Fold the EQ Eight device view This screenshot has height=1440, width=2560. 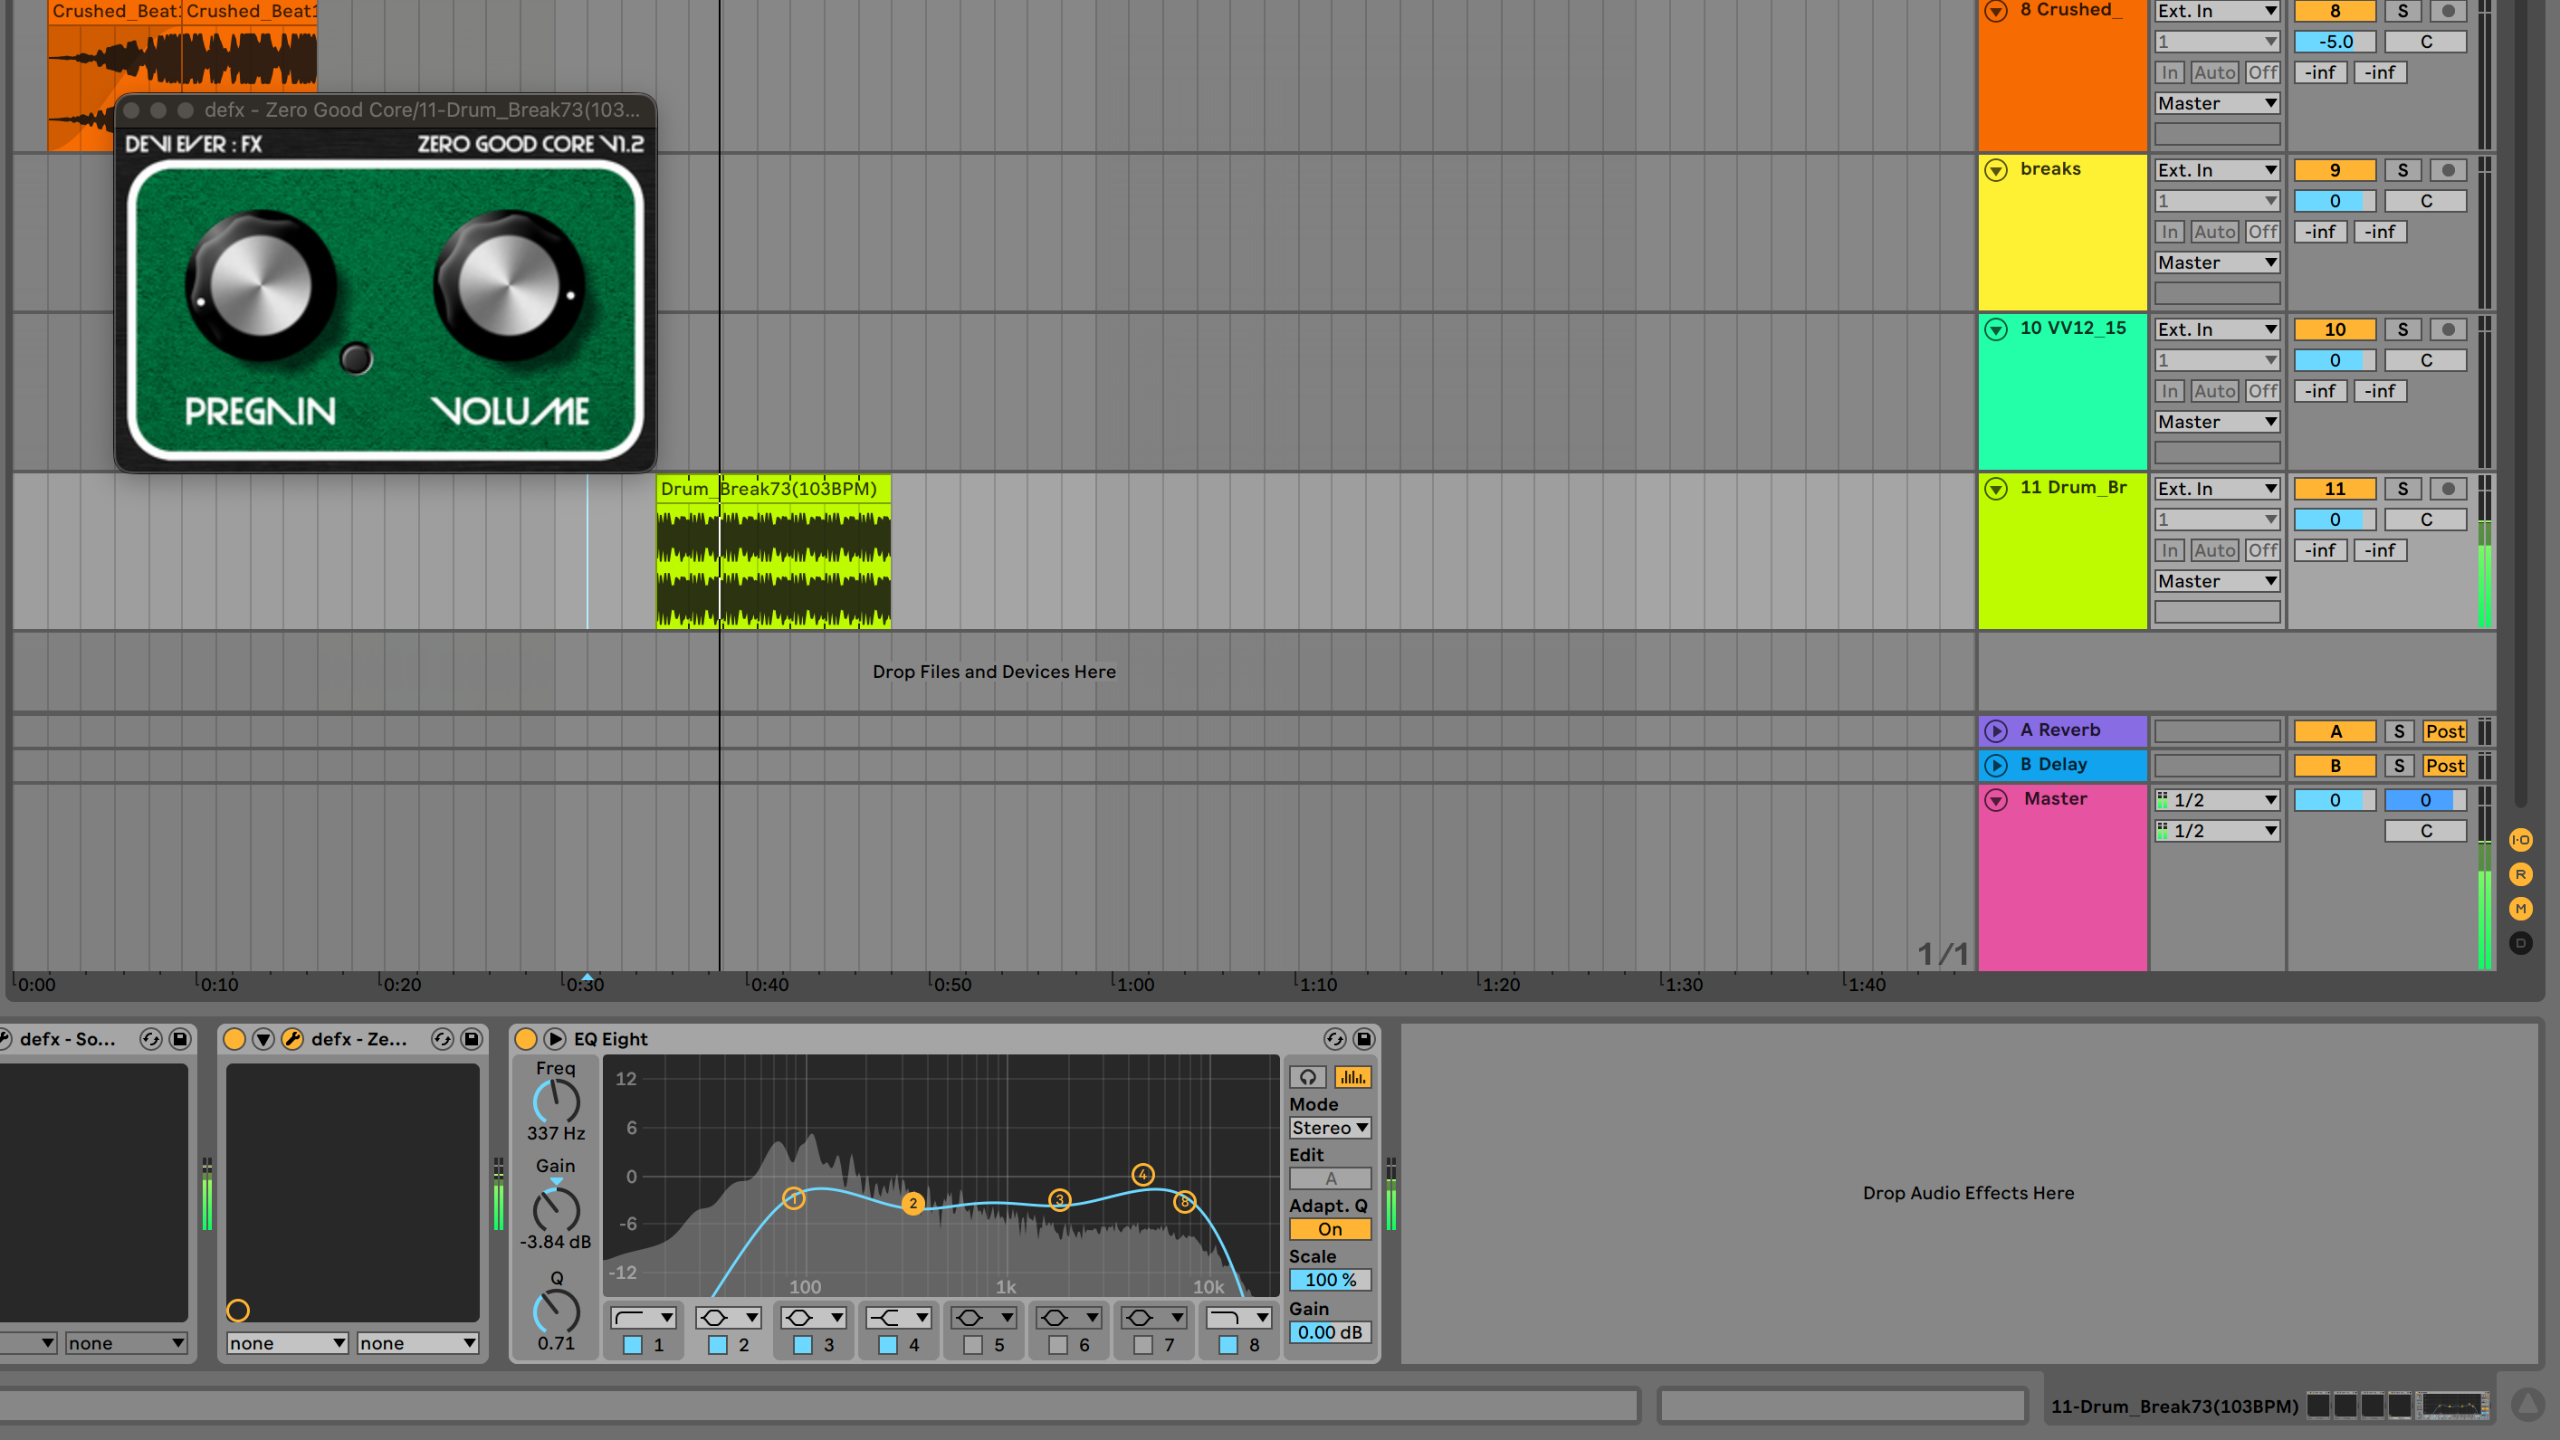click(x=556, y=1039)
